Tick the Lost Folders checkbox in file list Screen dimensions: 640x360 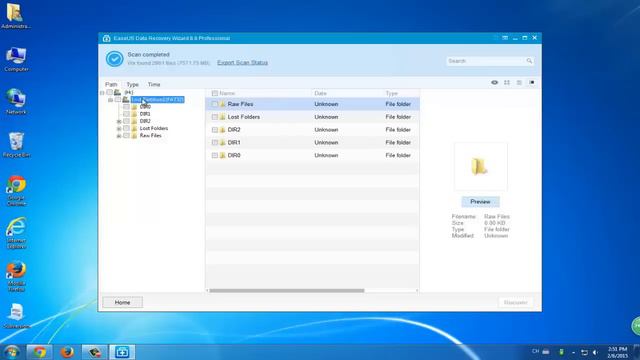(215, 117)
